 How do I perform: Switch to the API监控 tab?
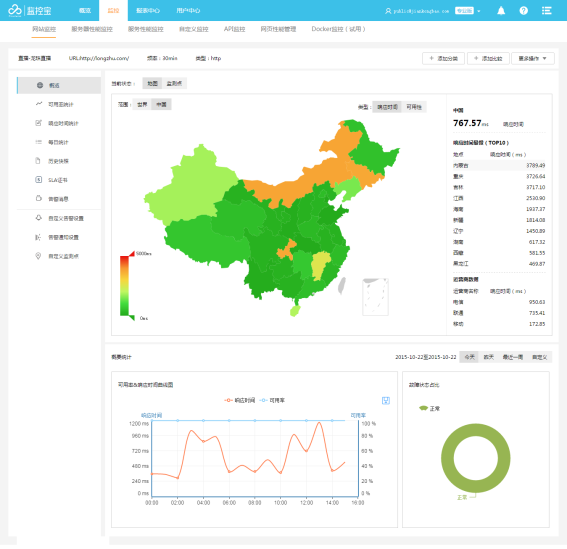click(x=234, y=29)
